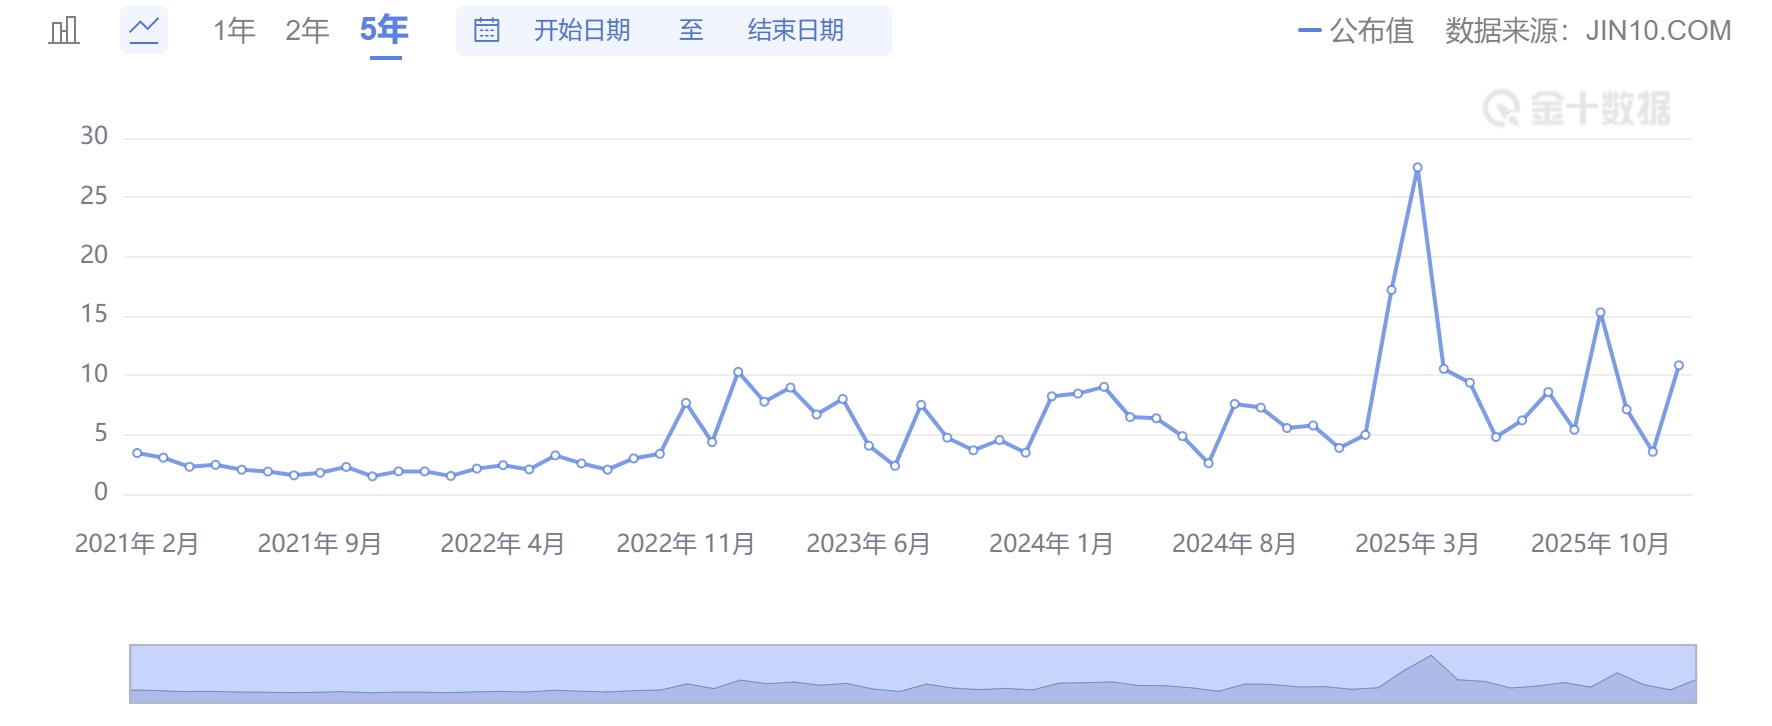Click the data point above 2024年 8月
1772x726 pixels.
(1234, 404)
